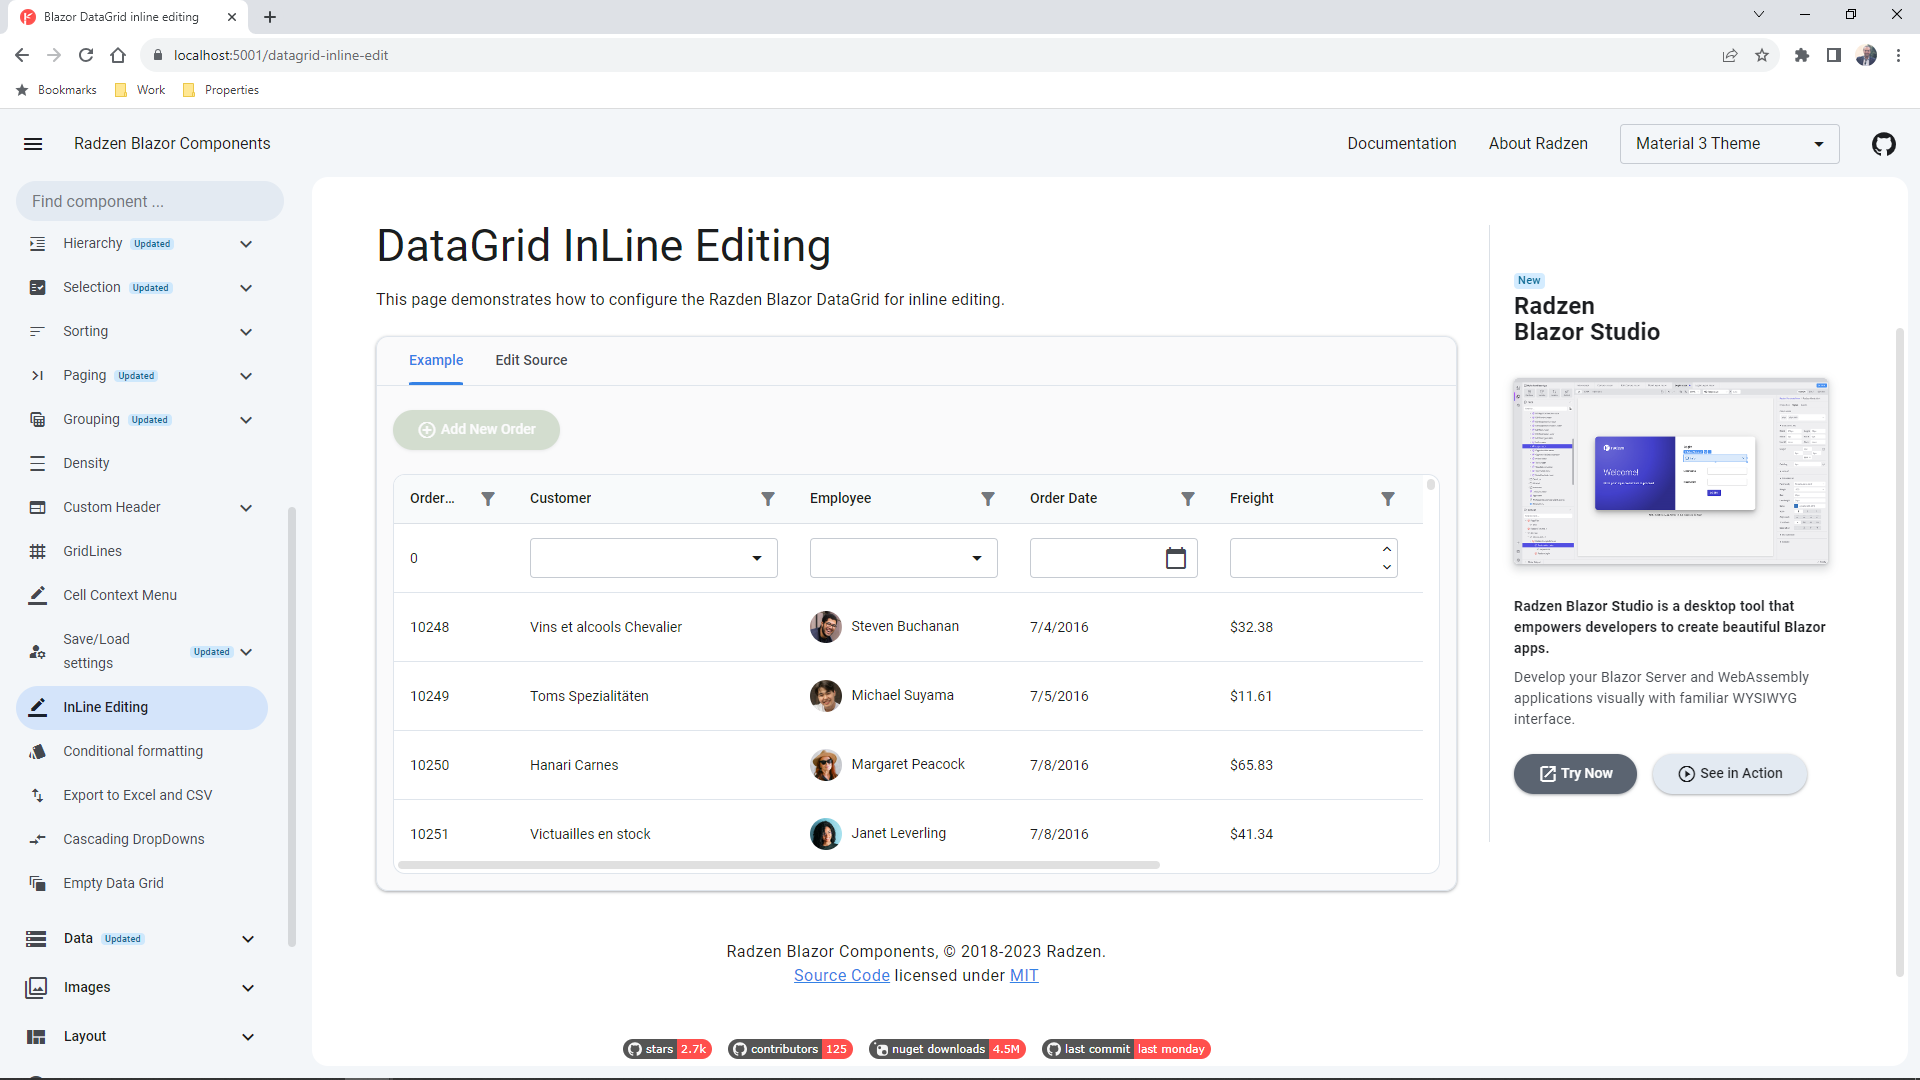Click the sidebar vertical scrollbar
The width and height of the screenshot is (1920, 1080).
(292, 727)
